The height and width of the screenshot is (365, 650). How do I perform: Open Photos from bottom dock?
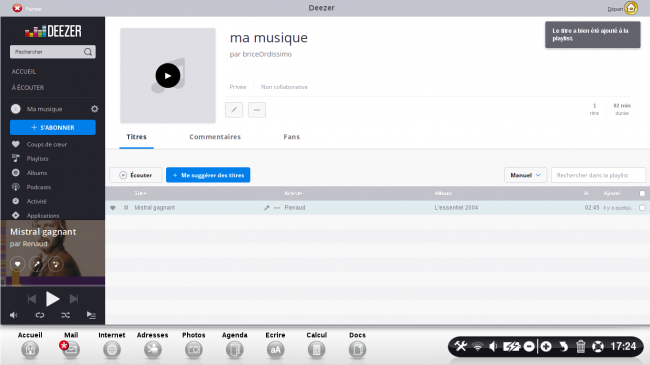194,349
